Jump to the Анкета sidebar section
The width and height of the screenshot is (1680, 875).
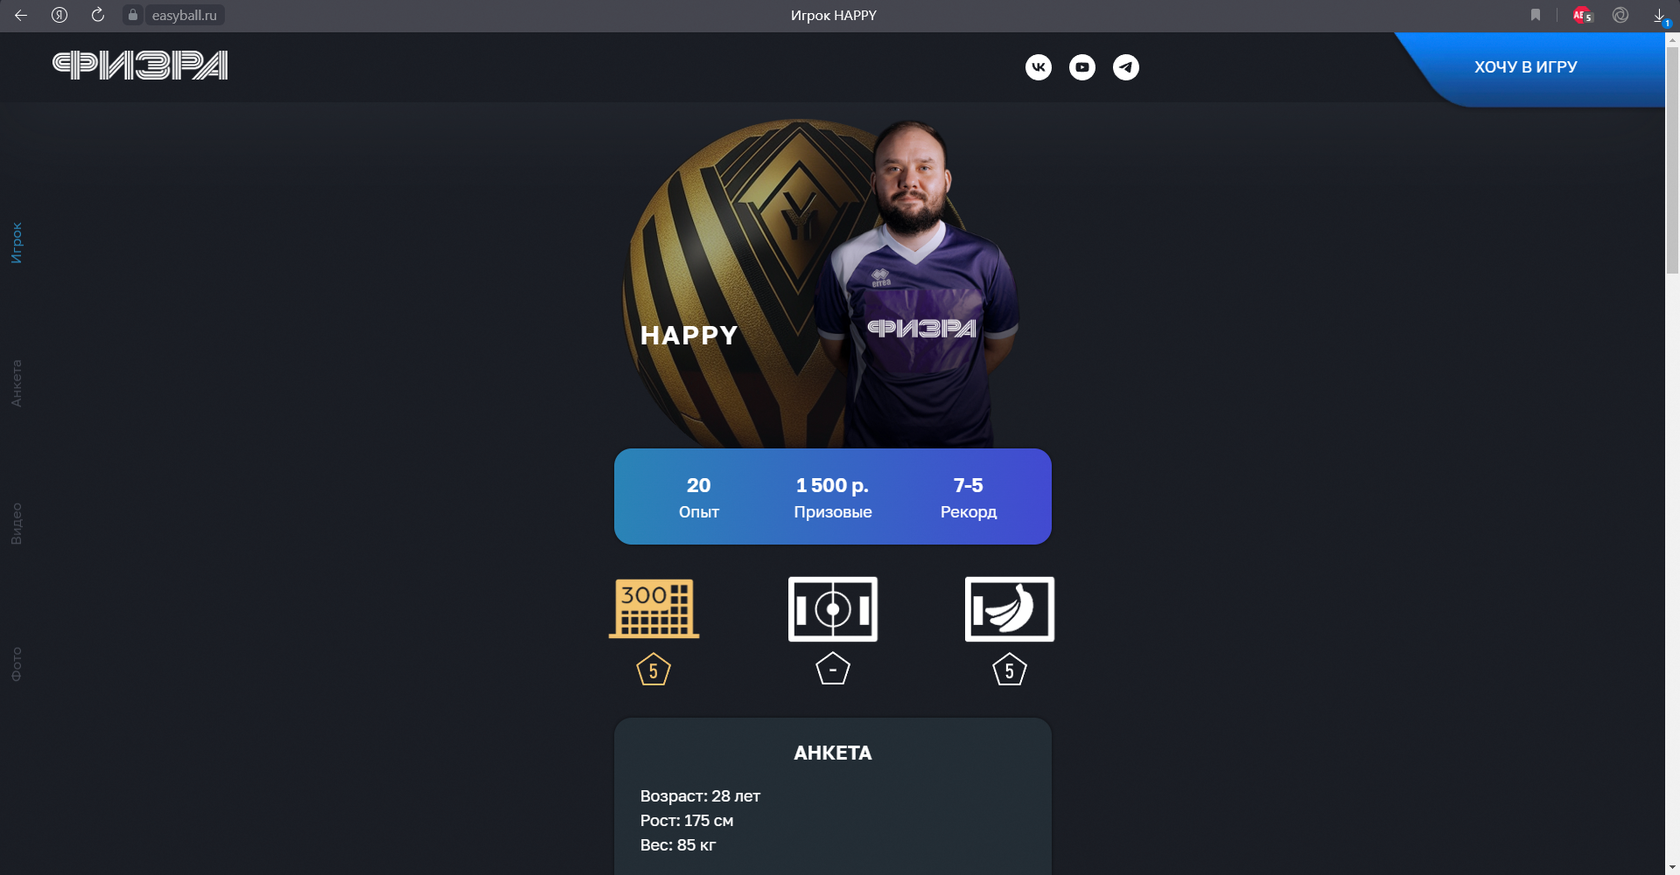[17, 383]
